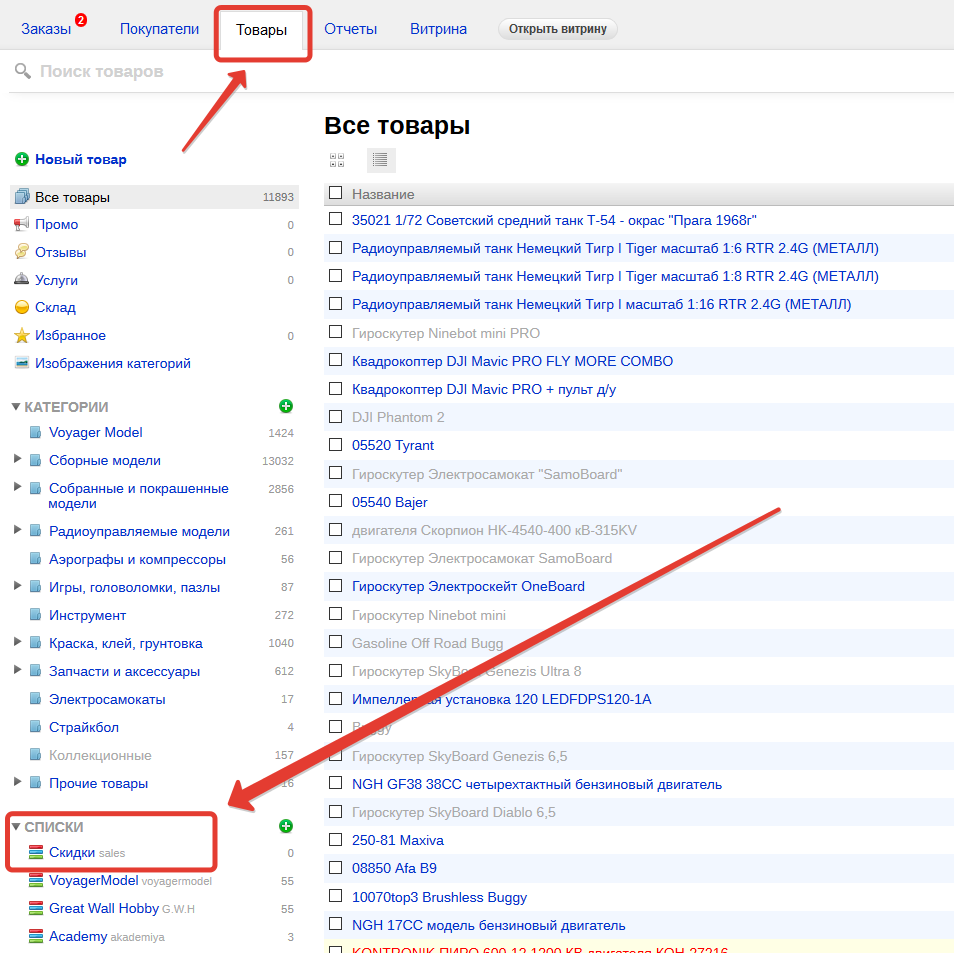Open the Скидки list

pyautogui.click(x=72, y=853)
